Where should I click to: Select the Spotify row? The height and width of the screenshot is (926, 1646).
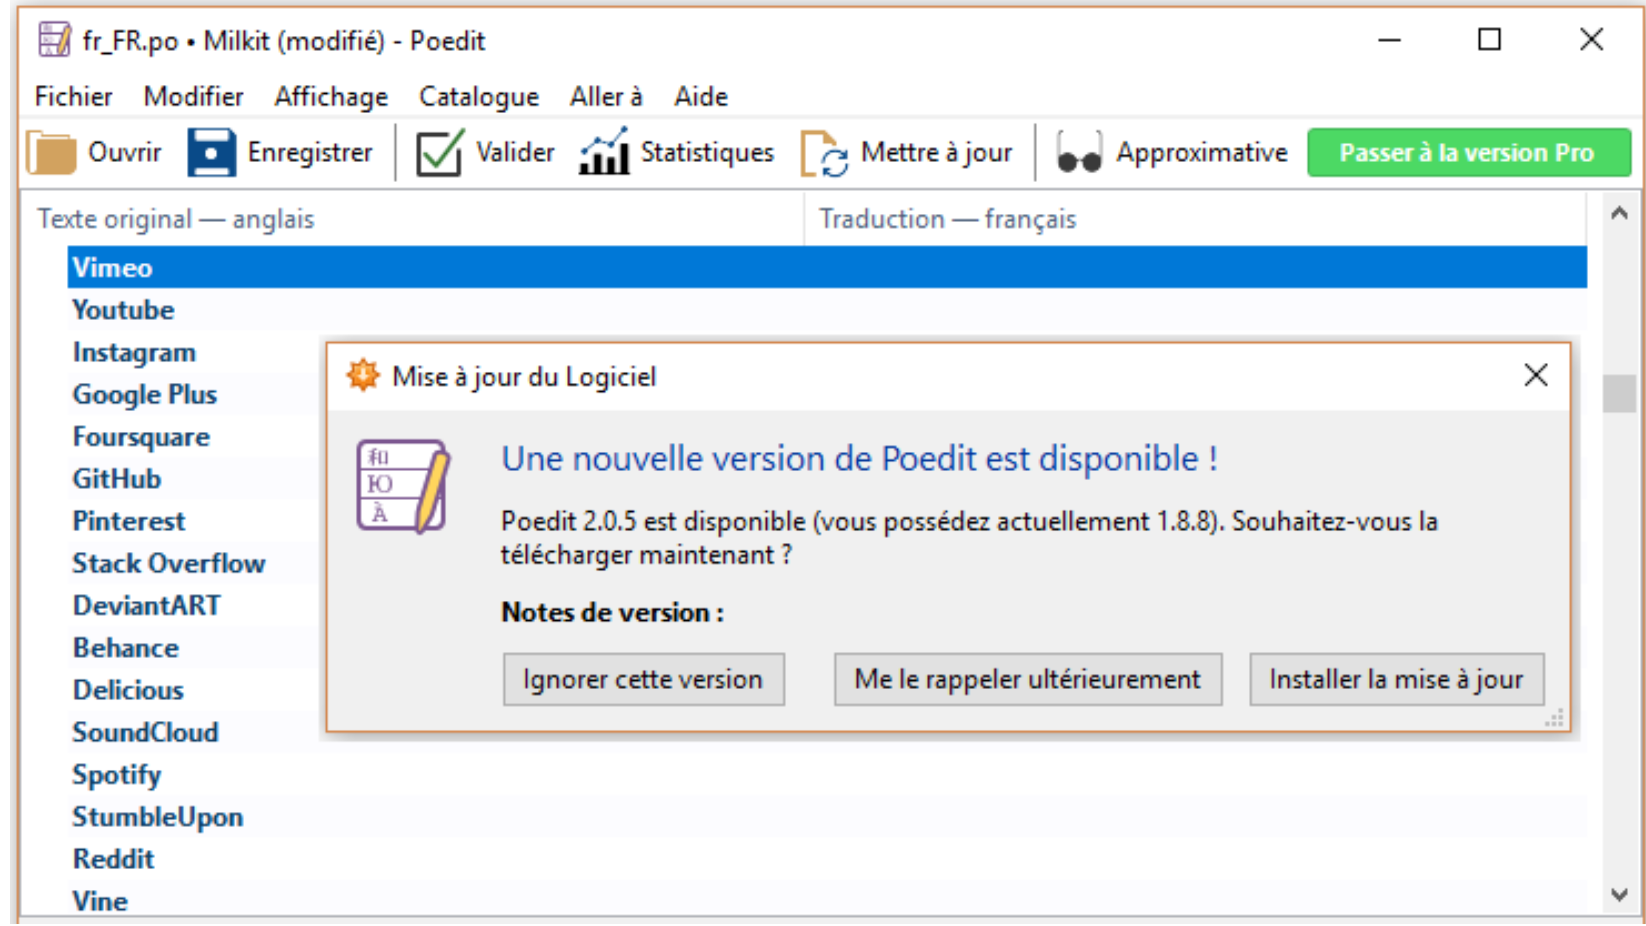coord(827,775)
